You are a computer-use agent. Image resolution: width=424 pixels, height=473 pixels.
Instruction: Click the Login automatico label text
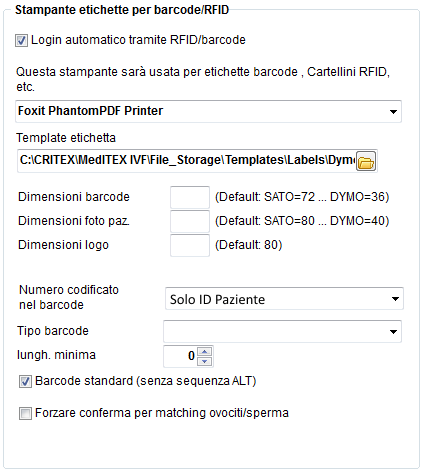coord(138,40)
